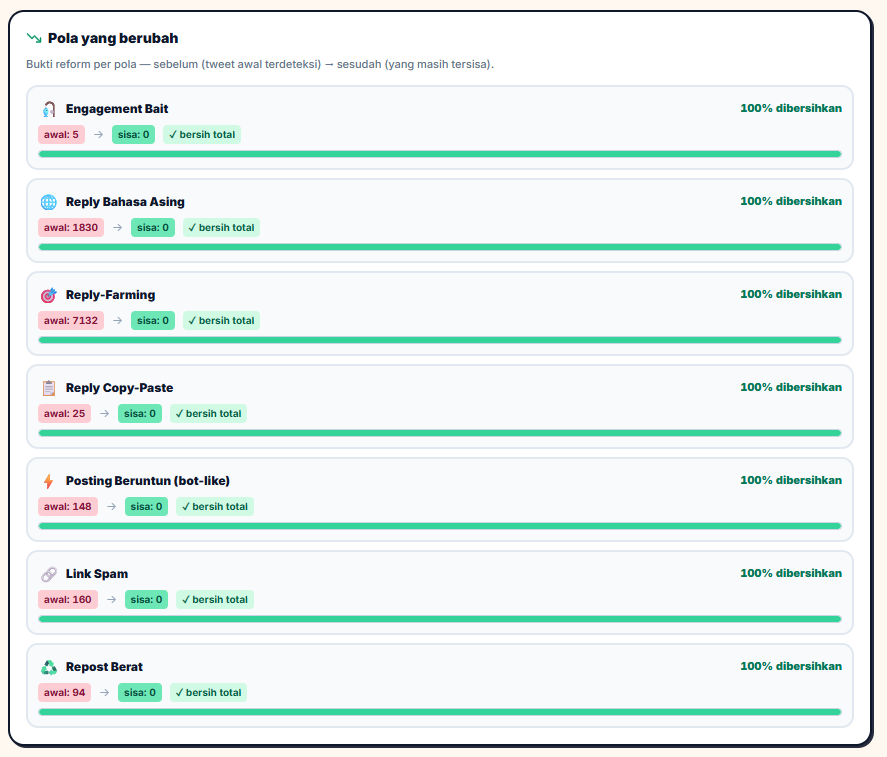Click the 'awal: 94' badge
Screen dimensions: 887x757
pyautogui.click(x=64, y=693)
